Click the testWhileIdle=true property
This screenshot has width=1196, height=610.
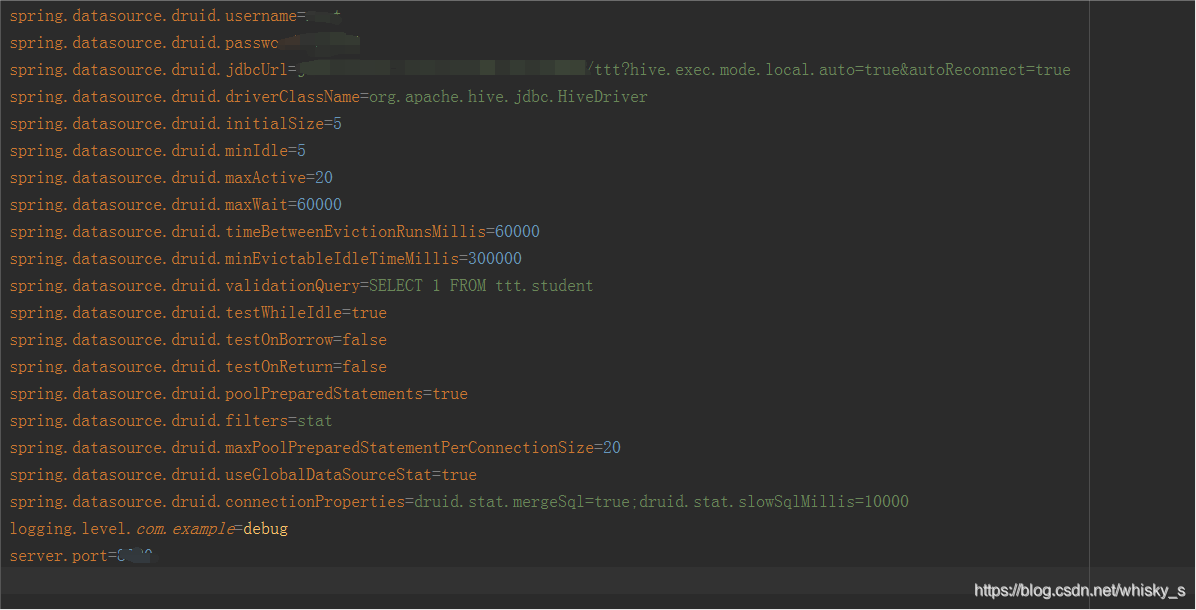200,312
